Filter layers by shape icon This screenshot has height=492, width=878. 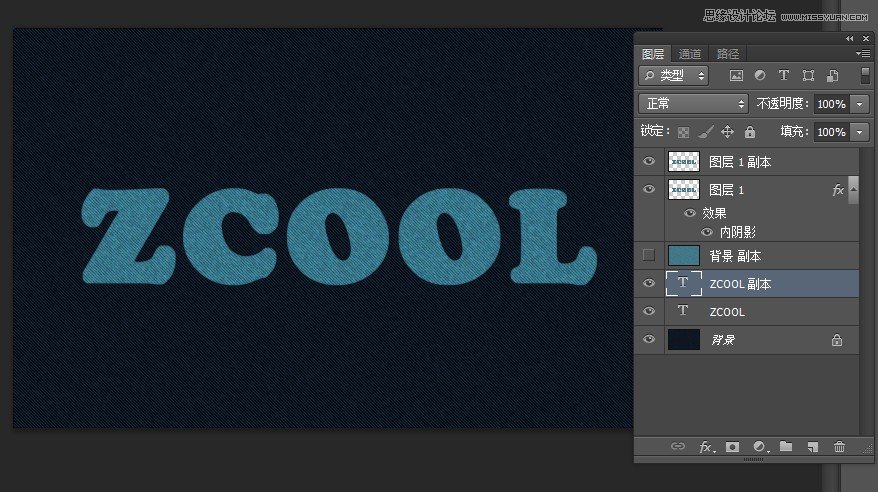pos(808,76)
